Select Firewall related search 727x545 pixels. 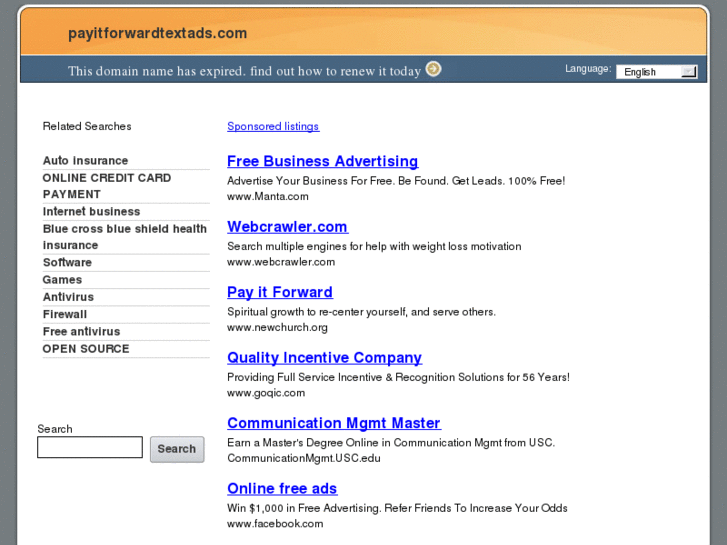[65, 314]
